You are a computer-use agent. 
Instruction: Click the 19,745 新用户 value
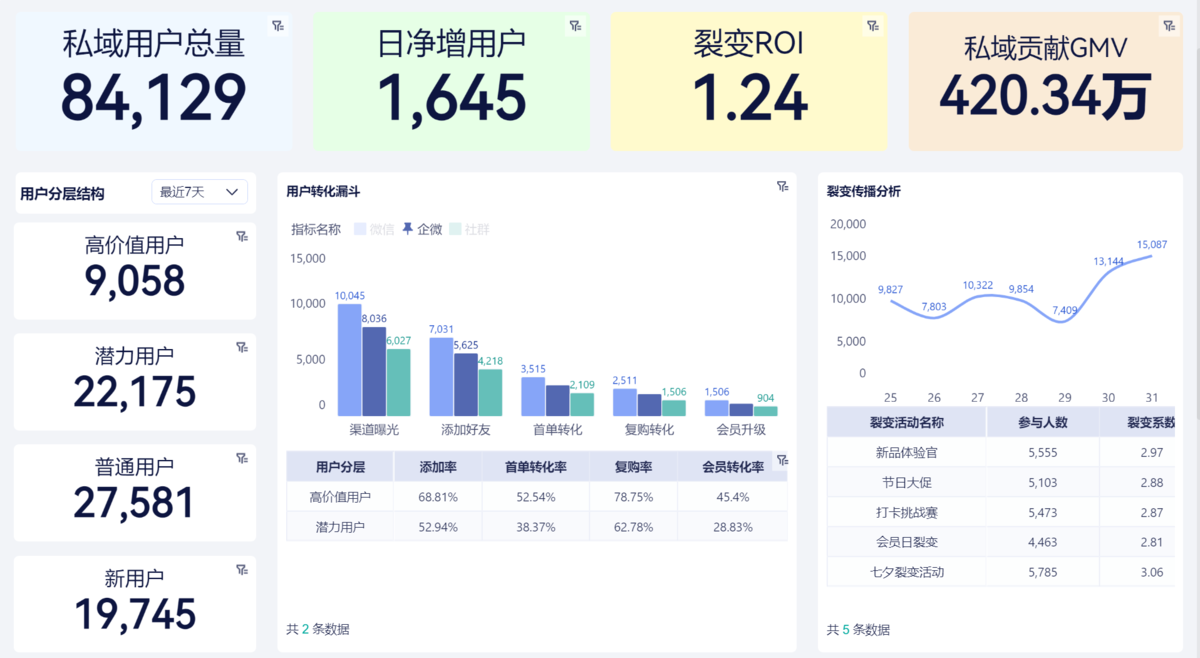135,614
